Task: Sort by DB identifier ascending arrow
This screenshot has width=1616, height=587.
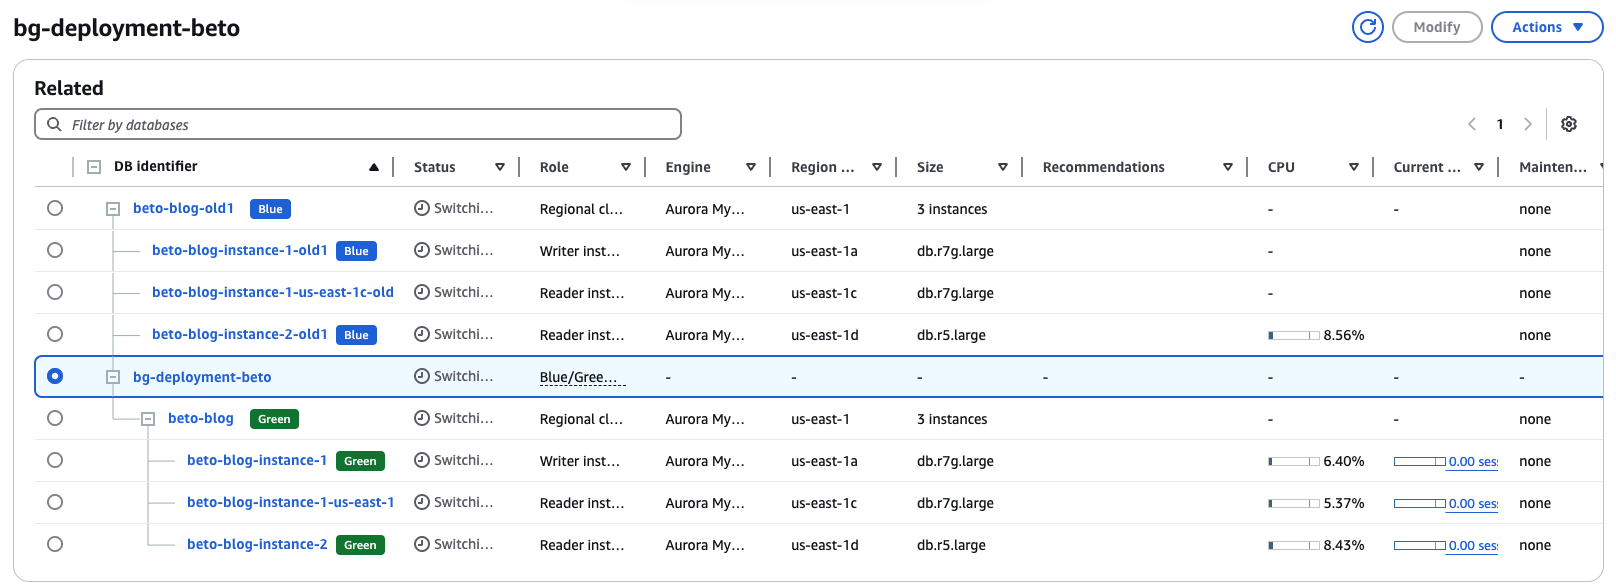Action: click(374, 167)
